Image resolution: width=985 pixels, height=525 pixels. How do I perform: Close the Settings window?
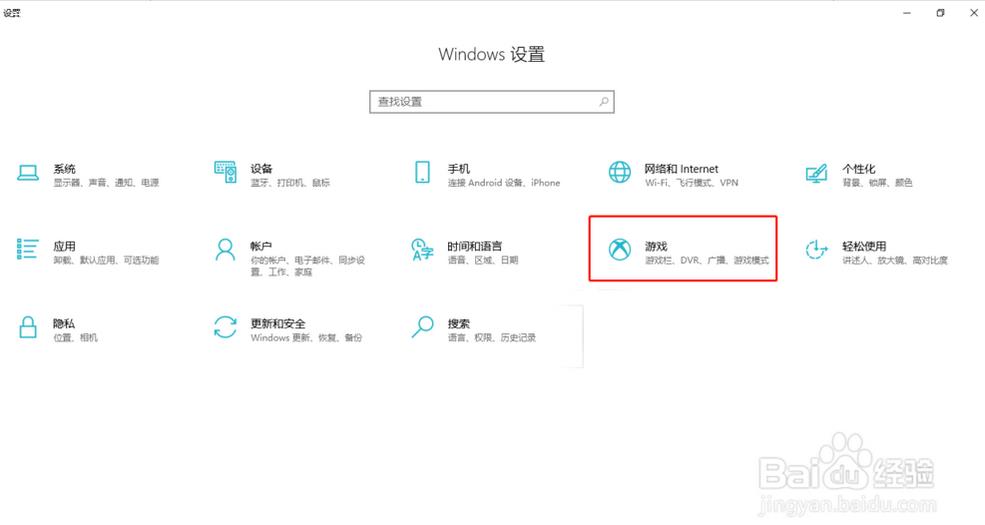pos(974,13)
